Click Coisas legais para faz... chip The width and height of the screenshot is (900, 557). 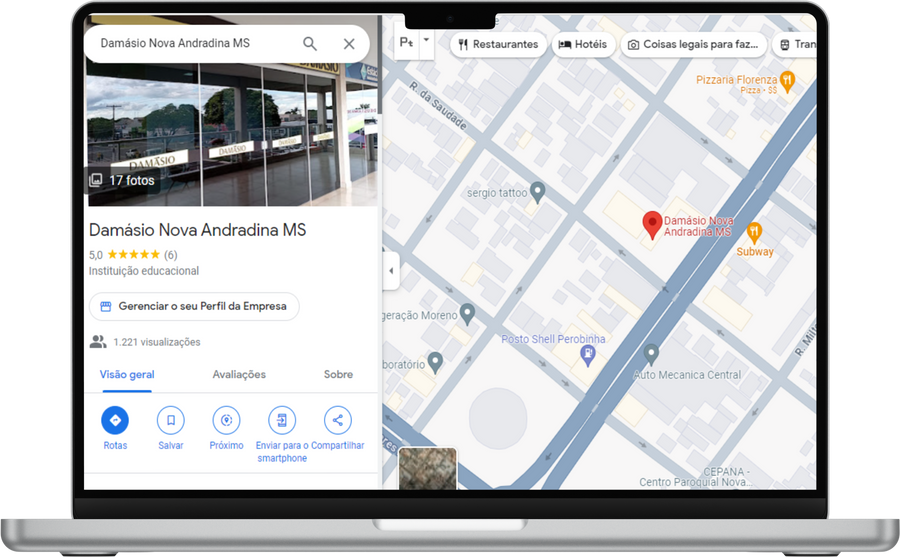(693, 44)
